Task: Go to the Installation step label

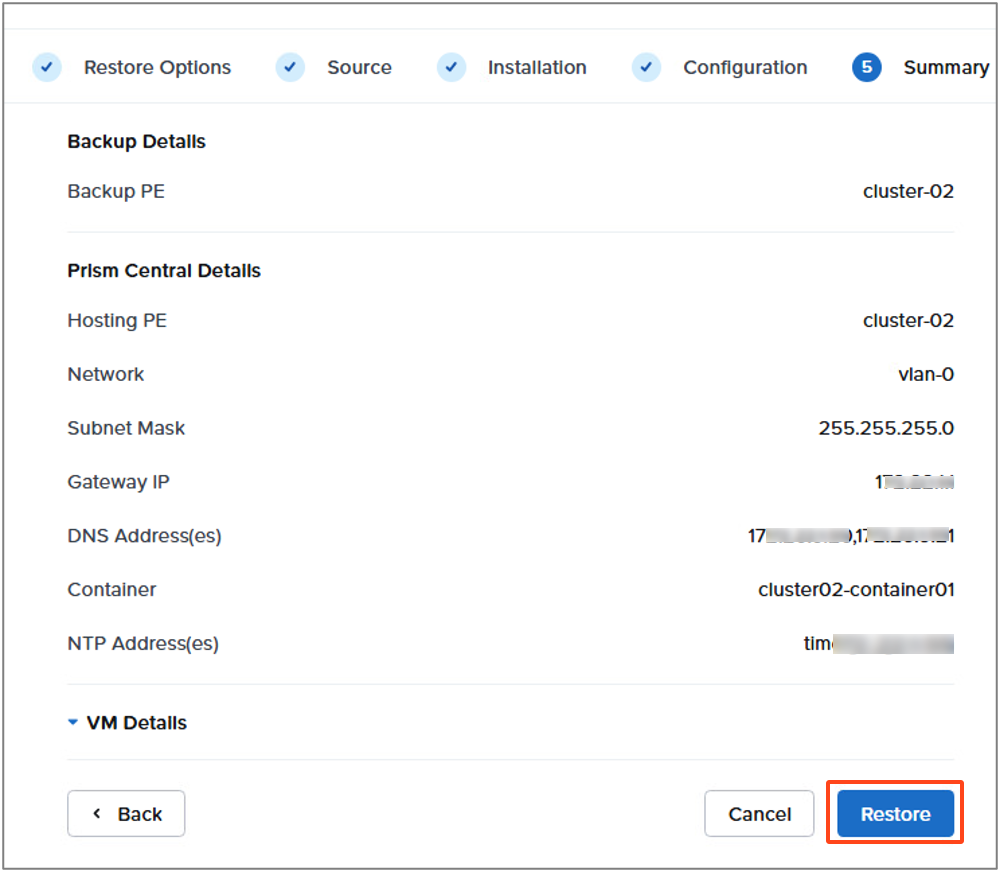Action: [537, 68]
